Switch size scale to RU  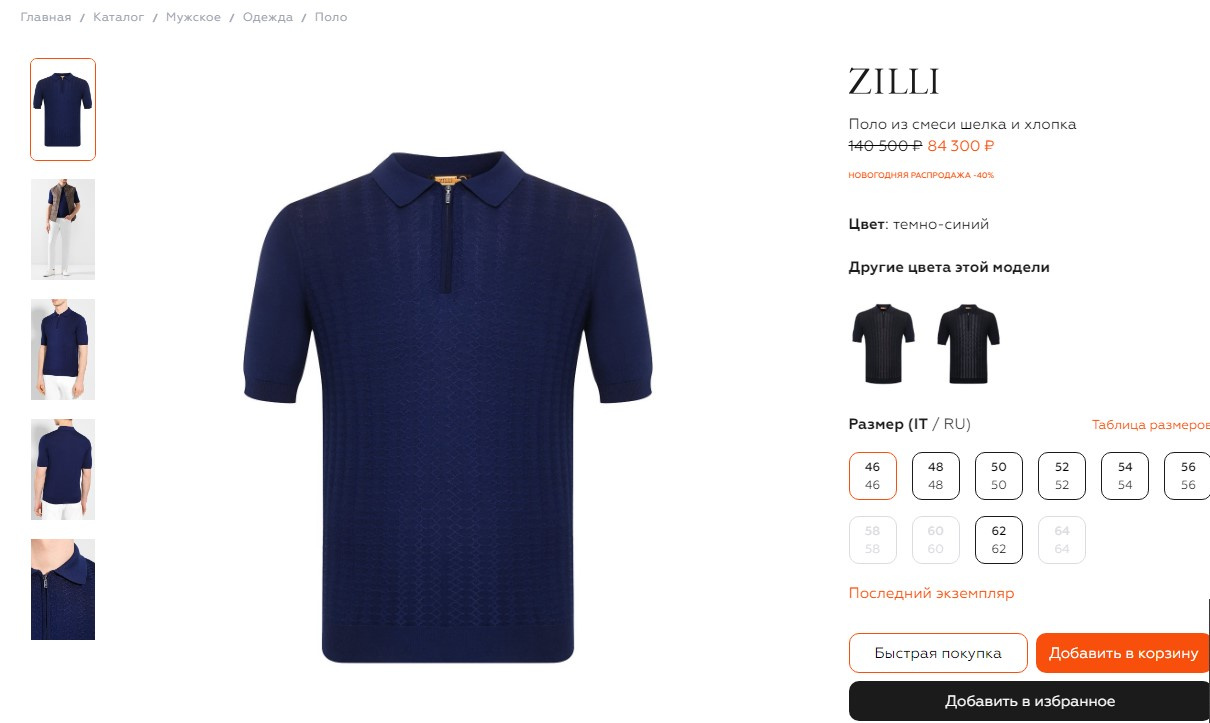pyautogui.click(x=957, y=424)
